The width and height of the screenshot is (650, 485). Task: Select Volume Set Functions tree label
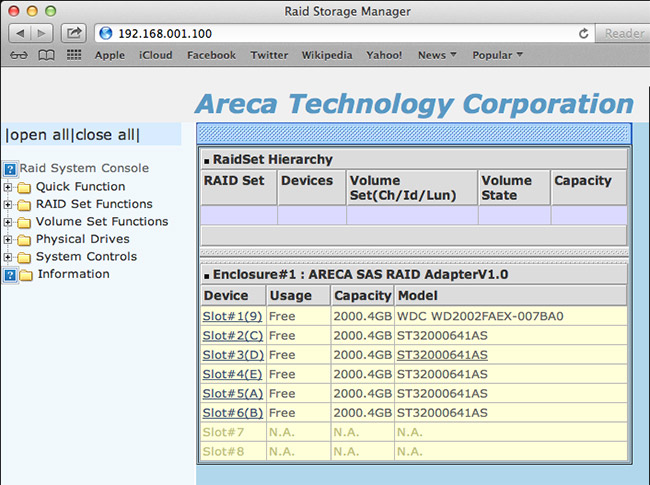click(102, 221)
